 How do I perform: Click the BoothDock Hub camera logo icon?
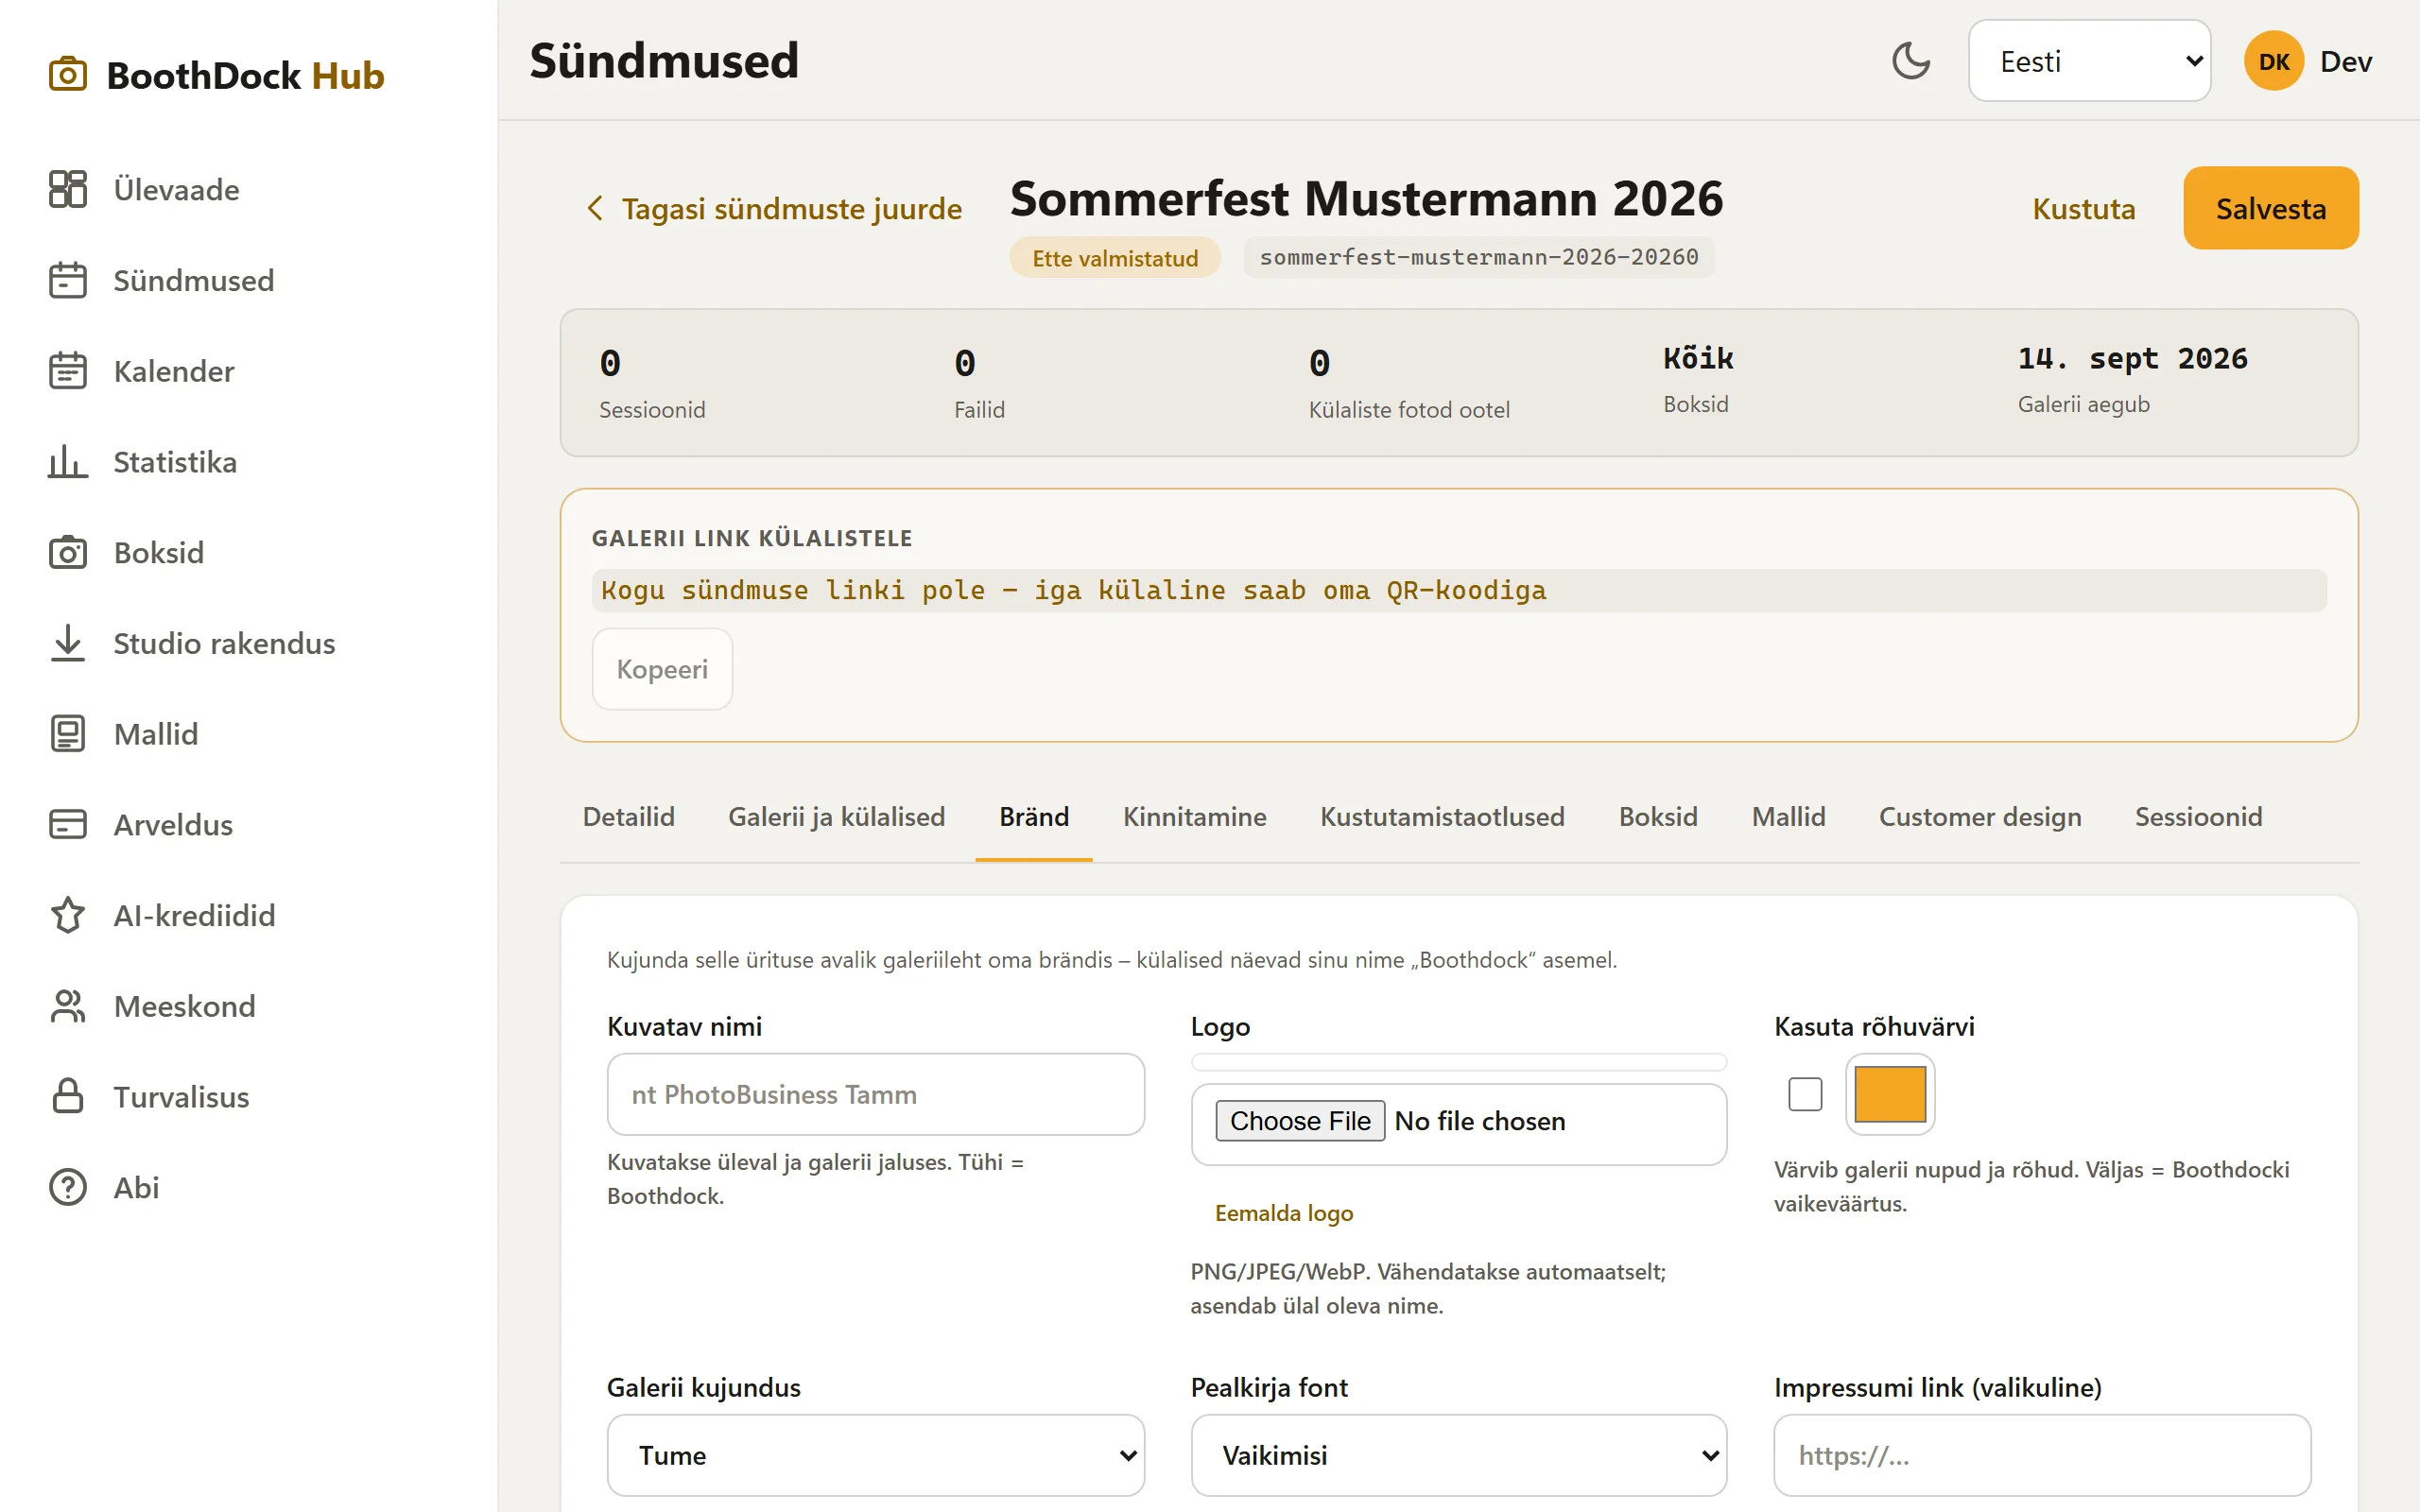(x=68, y=75)
